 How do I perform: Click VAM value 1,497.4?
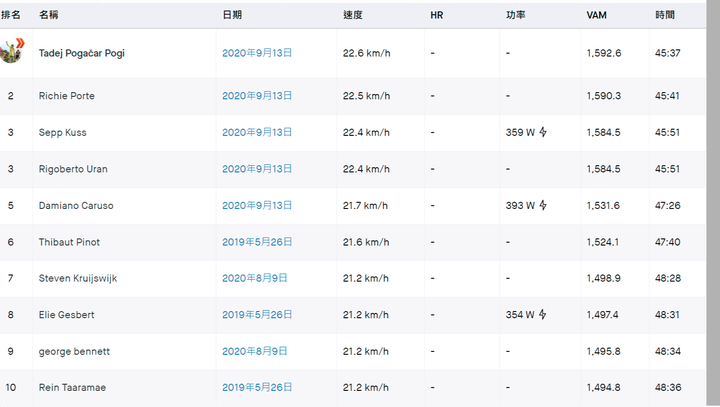tap(602, 315)
